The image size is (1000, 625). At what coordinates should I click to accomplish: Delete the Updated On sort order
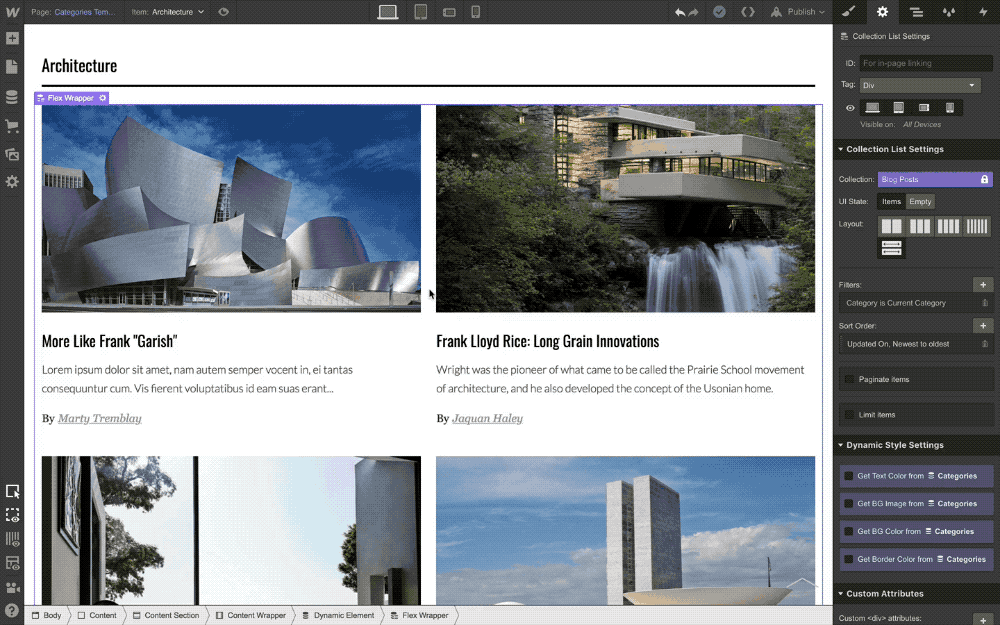[985, 344]
